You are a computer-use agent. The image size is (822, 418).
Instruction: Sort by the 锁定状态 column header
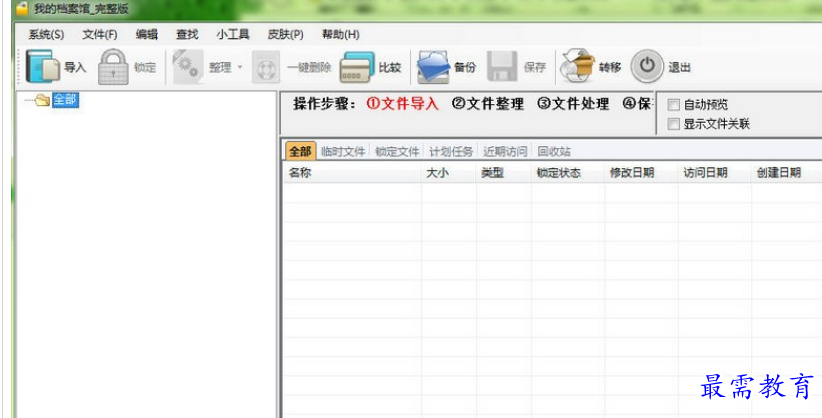[568, 173]
